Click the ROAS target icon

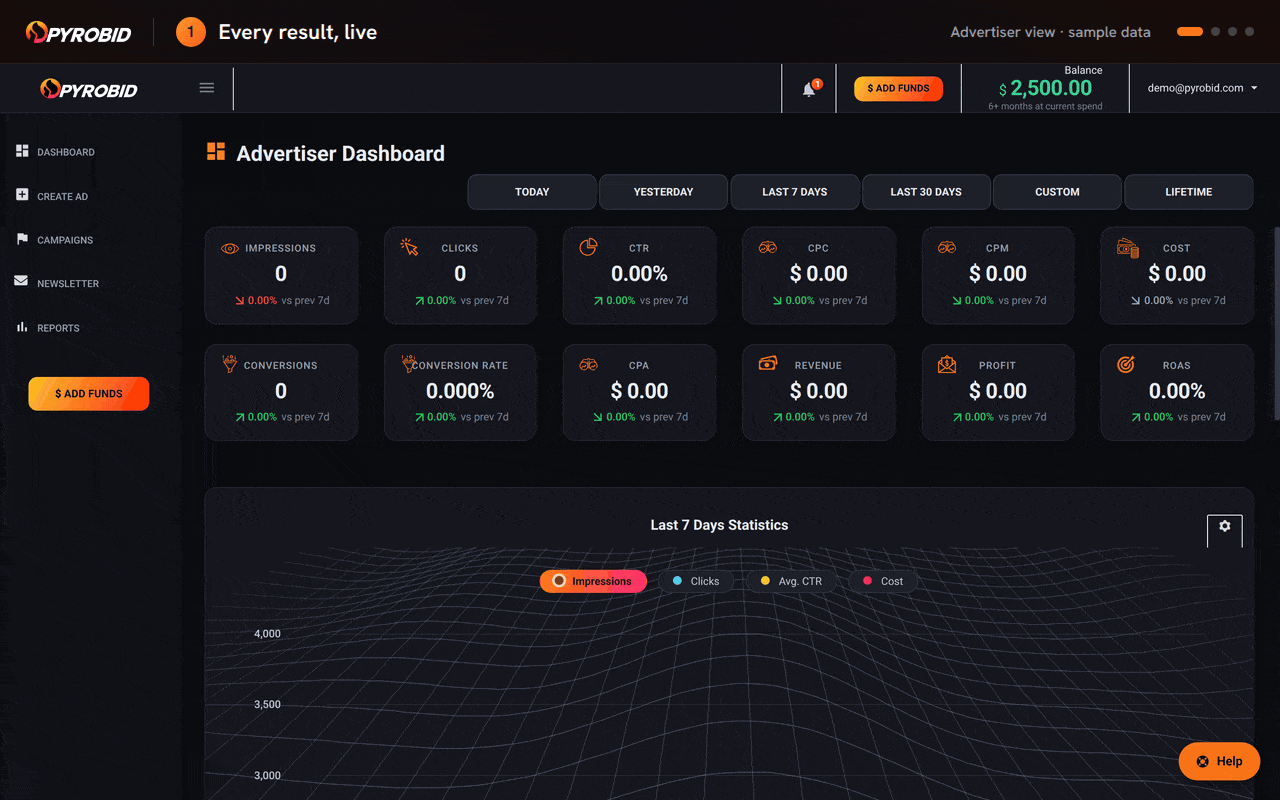(x=1126, y=364)
